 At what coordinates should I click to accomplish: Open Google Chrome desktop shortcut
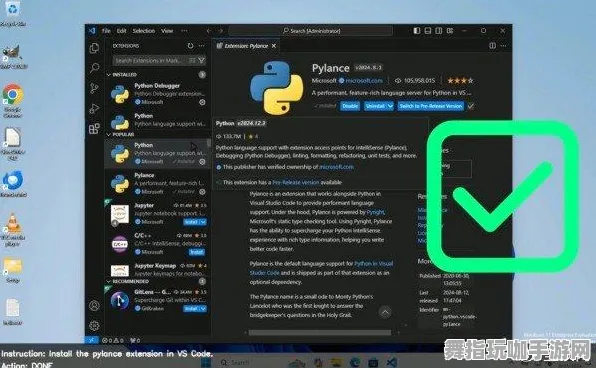point(13,100)
